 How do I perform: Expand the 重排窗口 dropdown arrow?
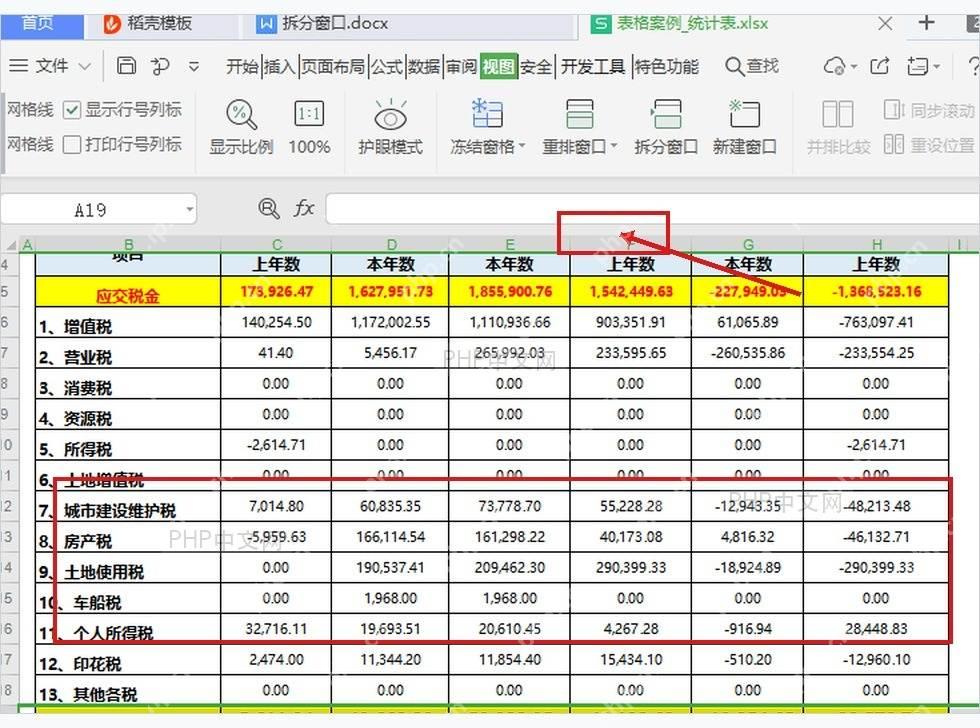tap(614, 146)
